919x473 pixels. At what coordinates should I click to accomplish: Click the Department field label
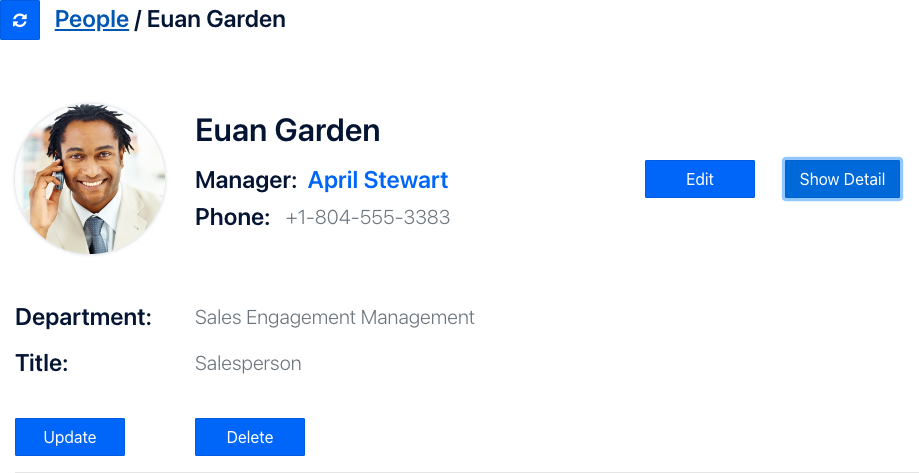pos(83,318)
